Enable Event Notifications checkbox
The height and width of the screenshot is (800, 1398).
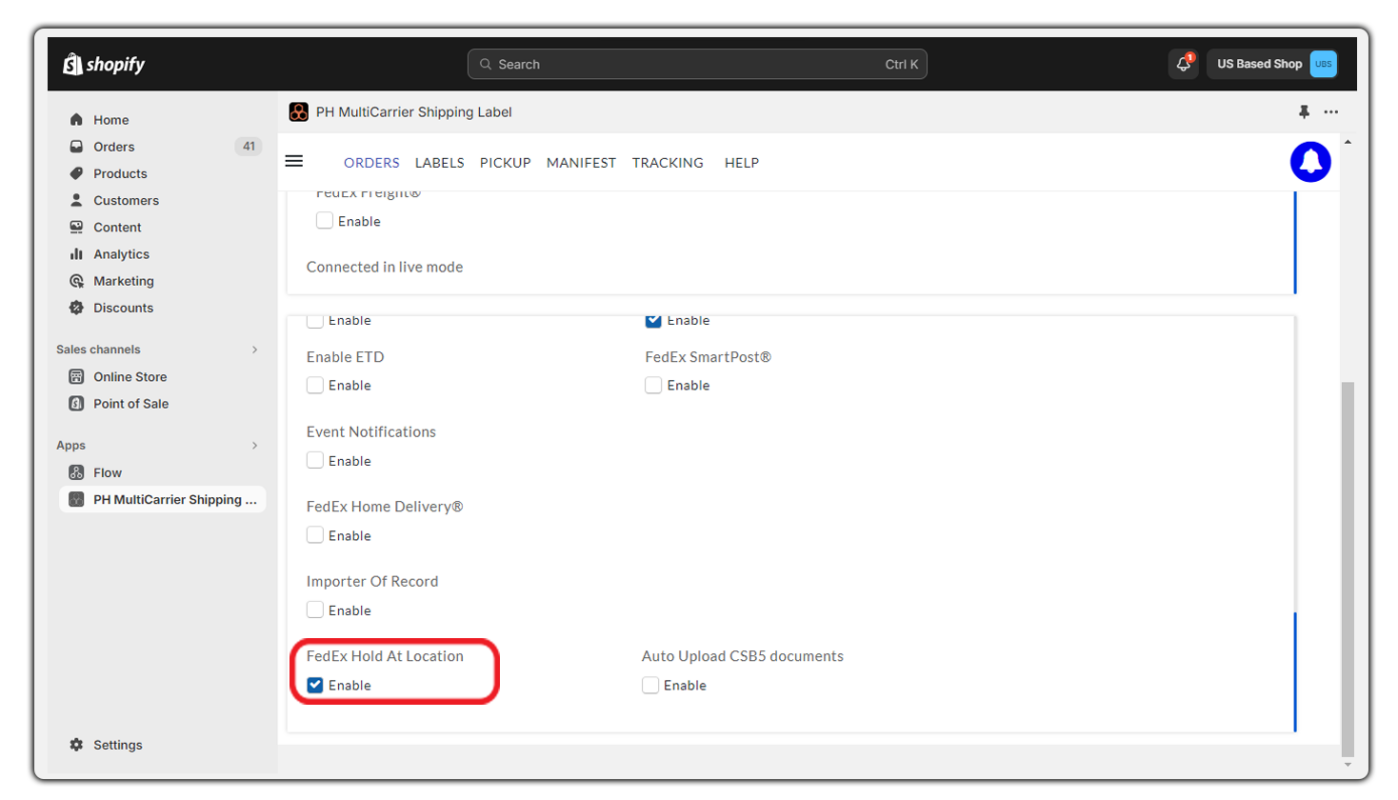point(315,461)
